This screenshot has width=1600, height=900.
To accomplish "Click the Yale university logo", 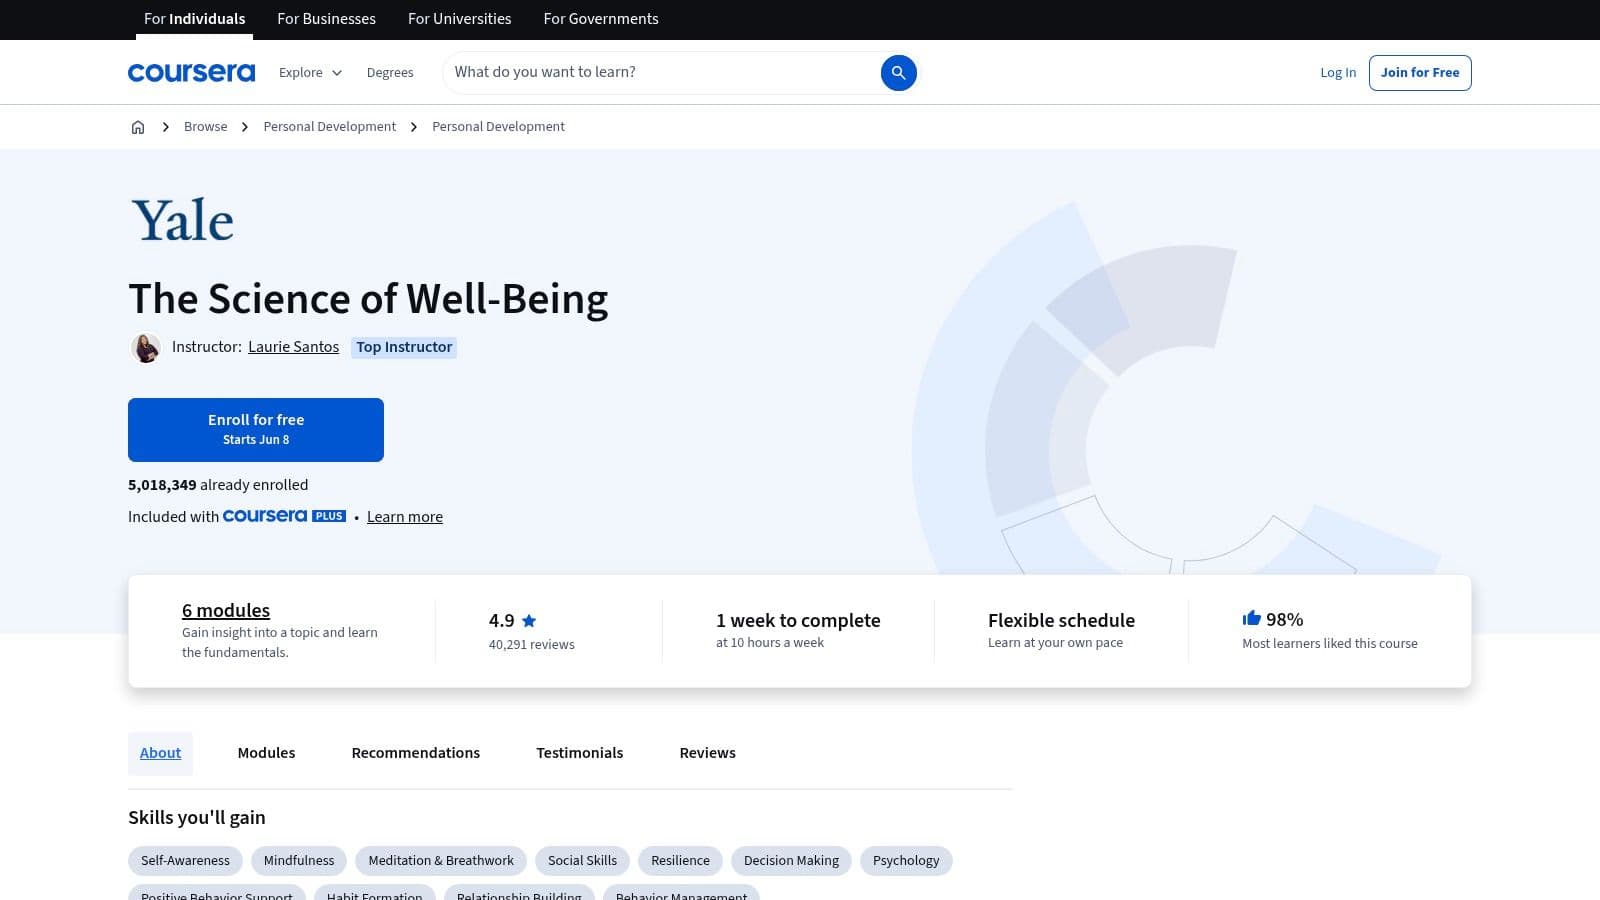I will coord(183,220).
